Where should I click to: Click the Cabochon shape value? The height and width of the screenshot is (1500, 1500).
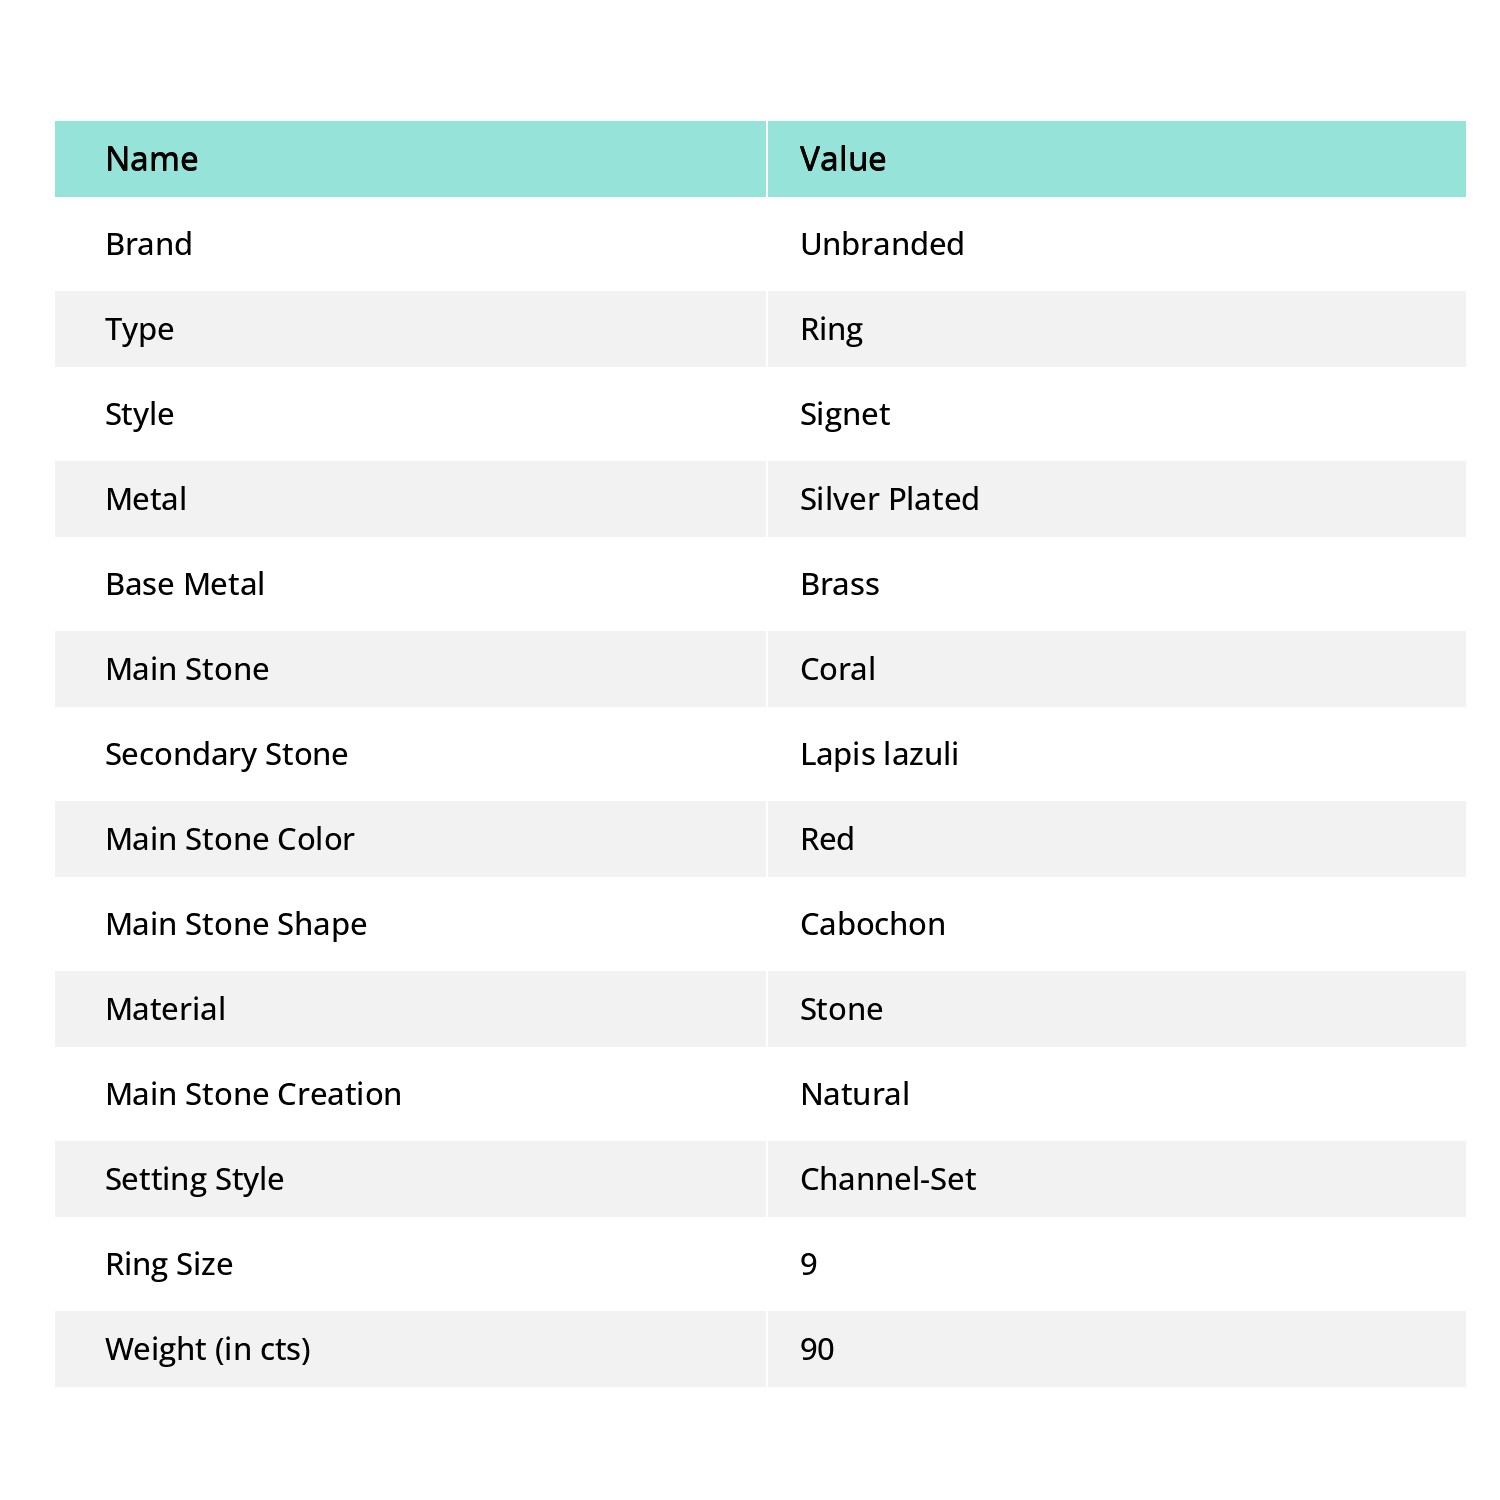tap(873, 924)
